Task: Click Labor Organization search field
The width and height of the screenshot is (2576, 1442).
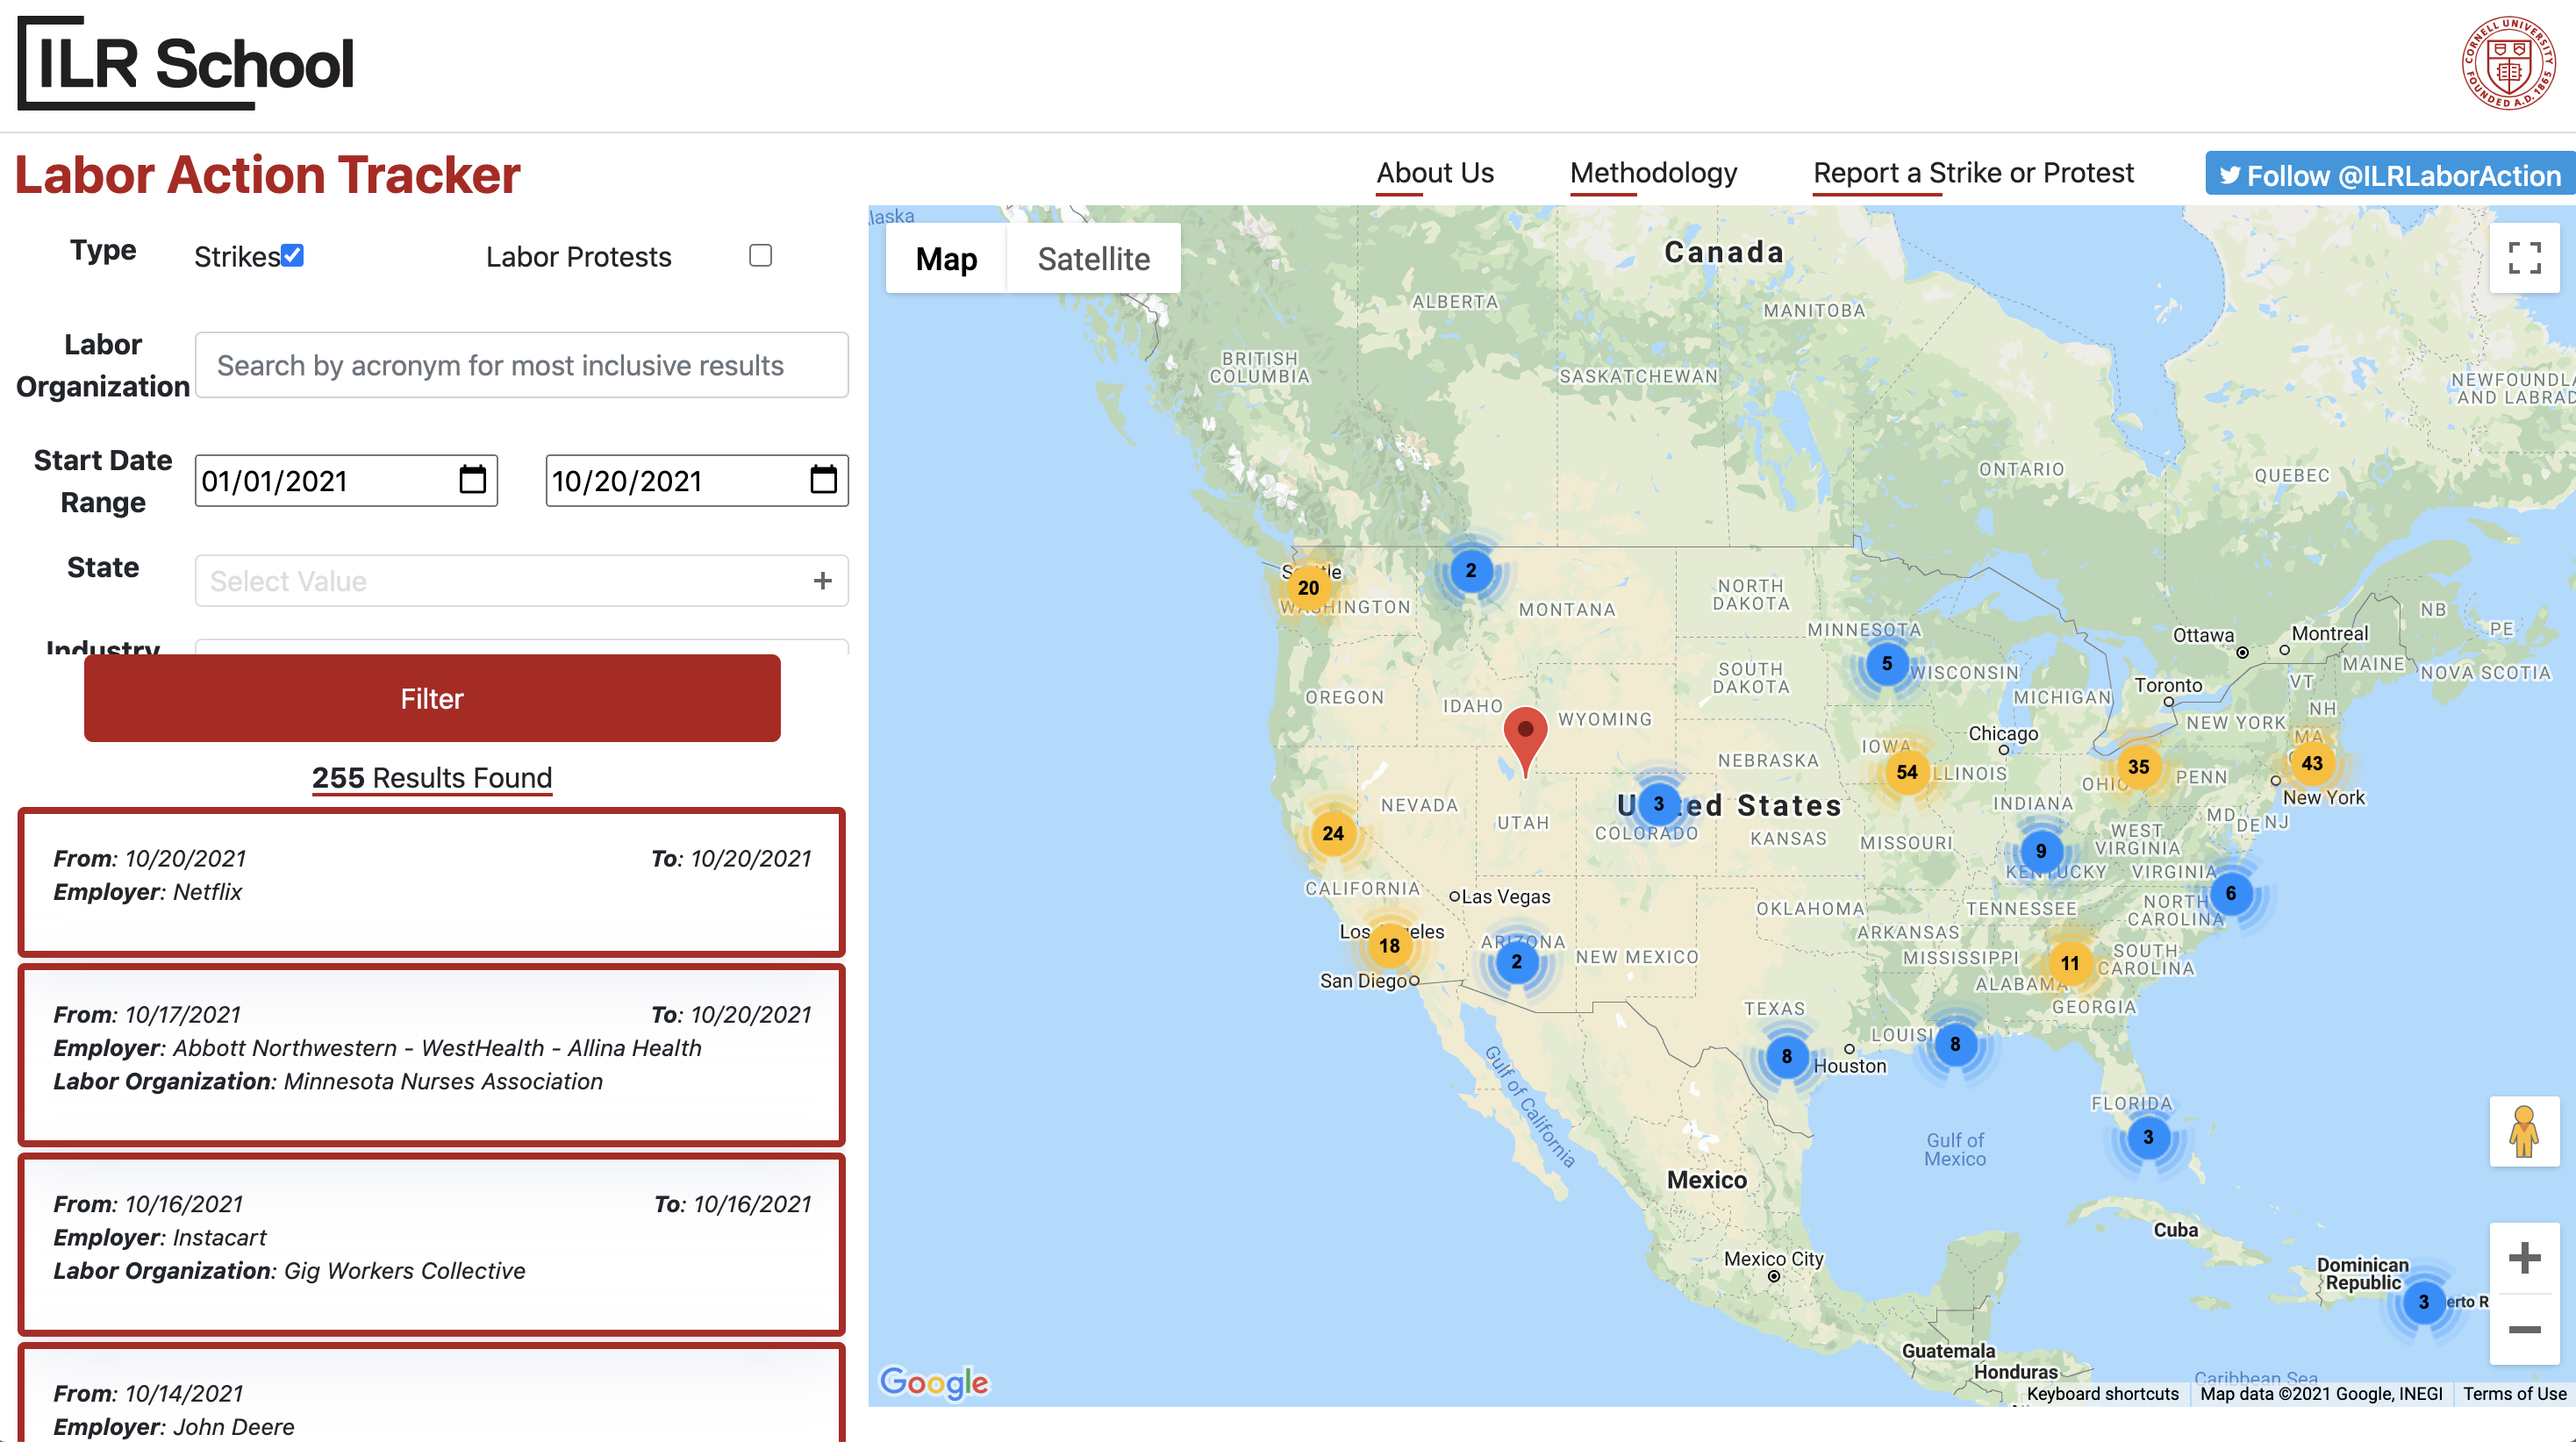Action: click(521, 365)
